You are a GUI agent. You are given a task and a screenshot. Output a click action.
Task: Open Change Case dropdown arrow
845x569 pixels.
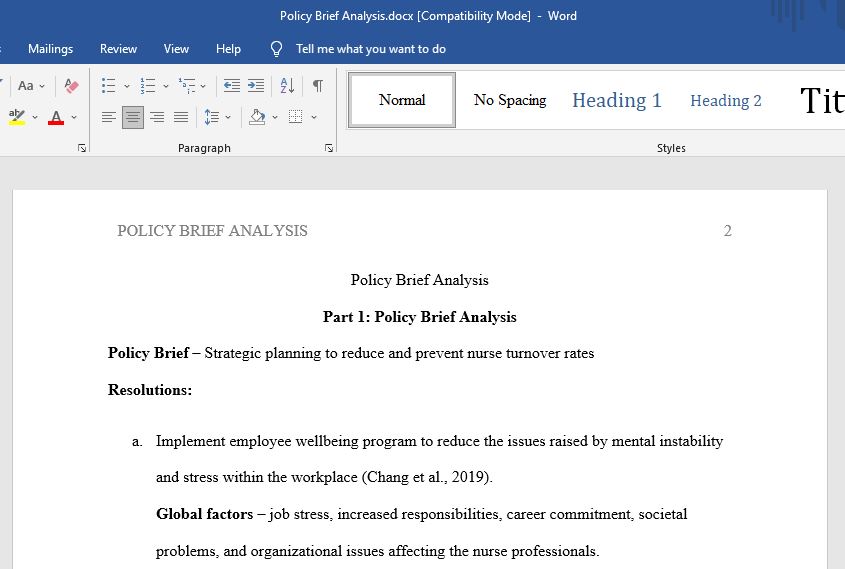point(42,86)
